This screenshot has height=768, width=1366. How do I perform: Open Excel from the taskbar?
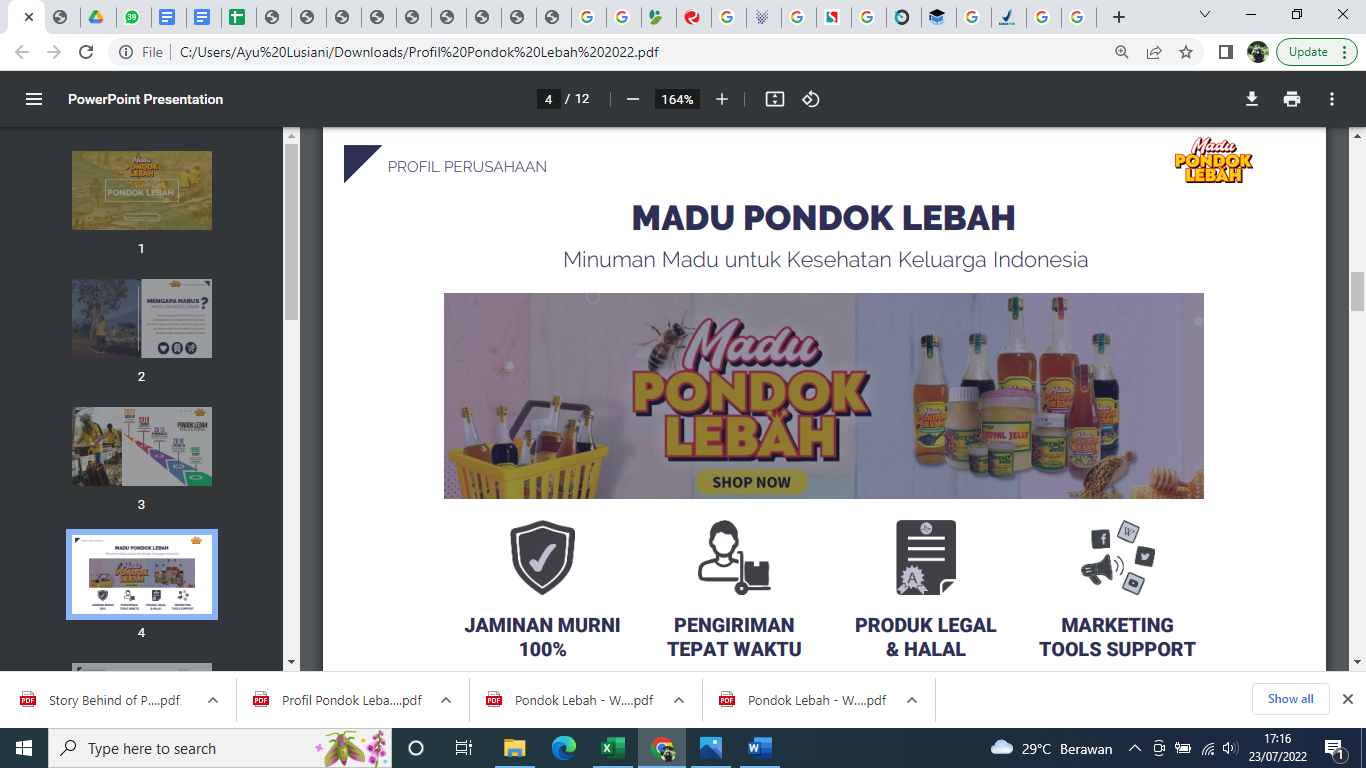point(613,748)
